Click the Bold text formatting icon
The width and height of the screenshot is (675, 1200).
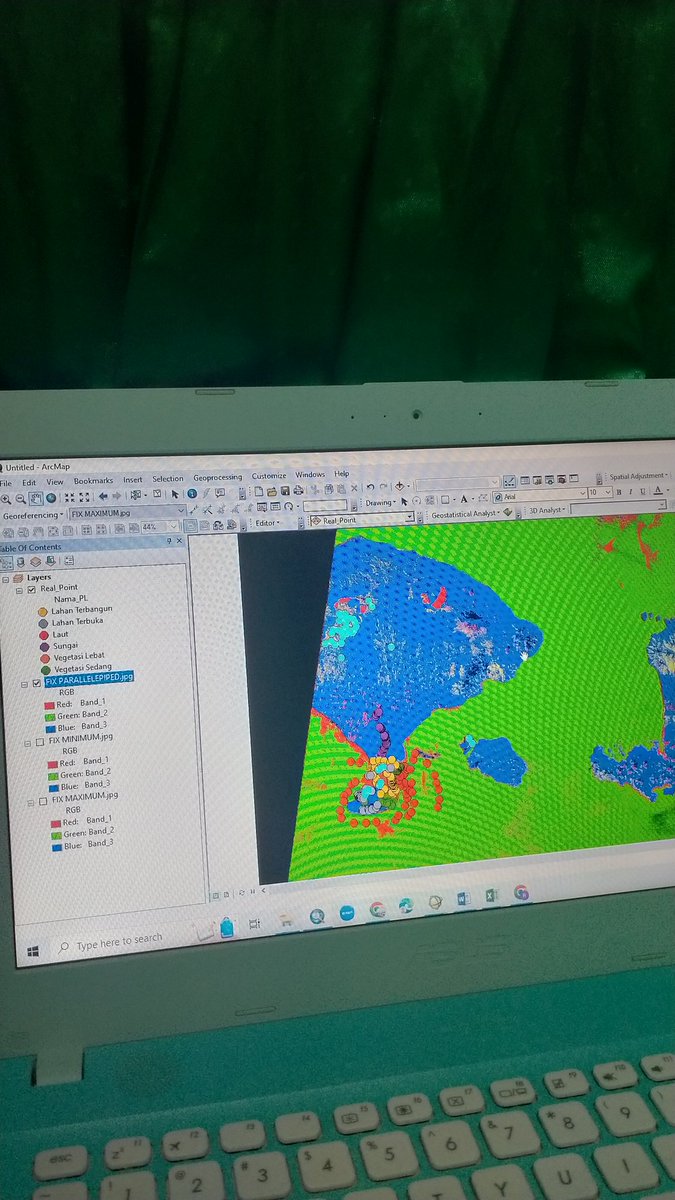pyautogui.click(x=618, y=492)
